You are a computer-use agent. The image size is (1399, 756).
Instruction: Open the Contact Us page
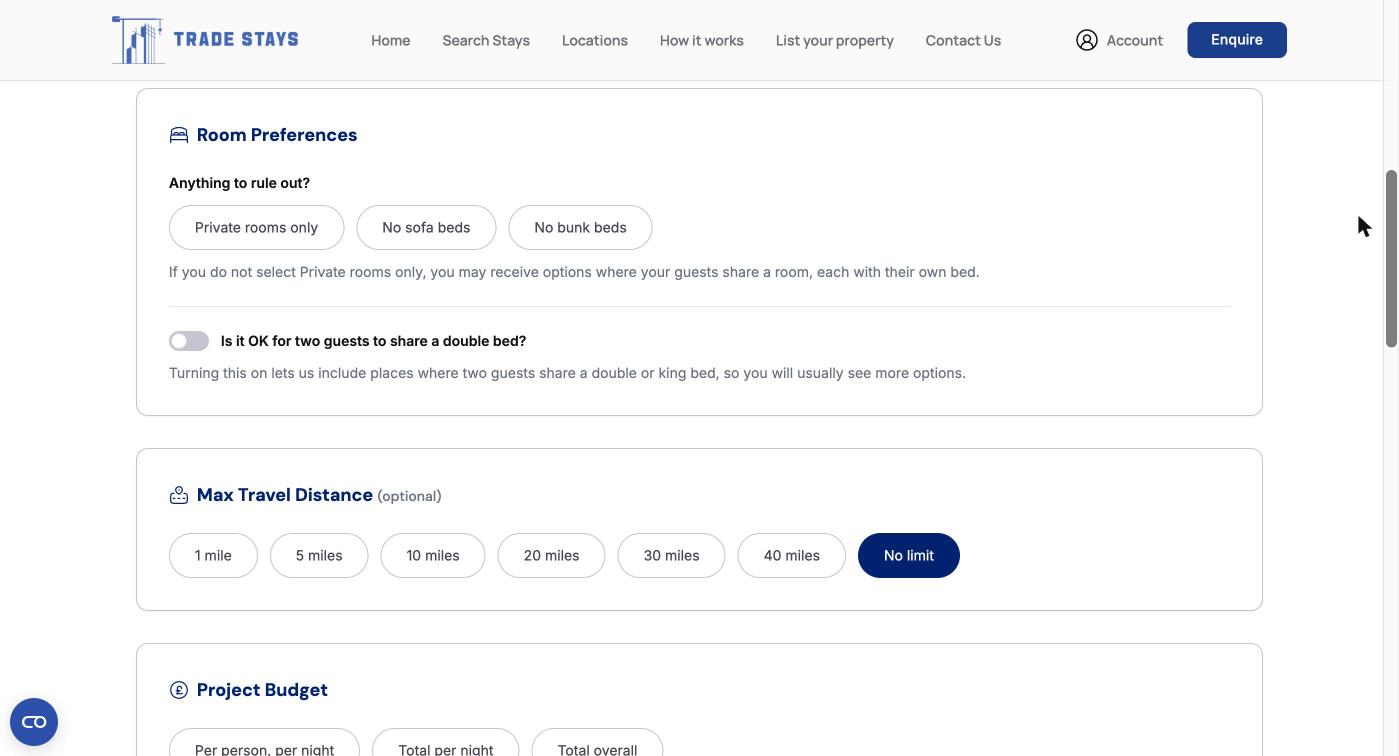click(963, 40)
